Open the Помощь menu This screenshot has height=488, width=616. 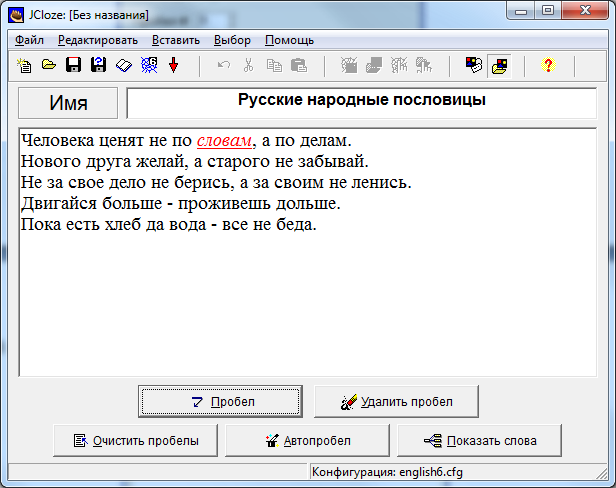289,40
